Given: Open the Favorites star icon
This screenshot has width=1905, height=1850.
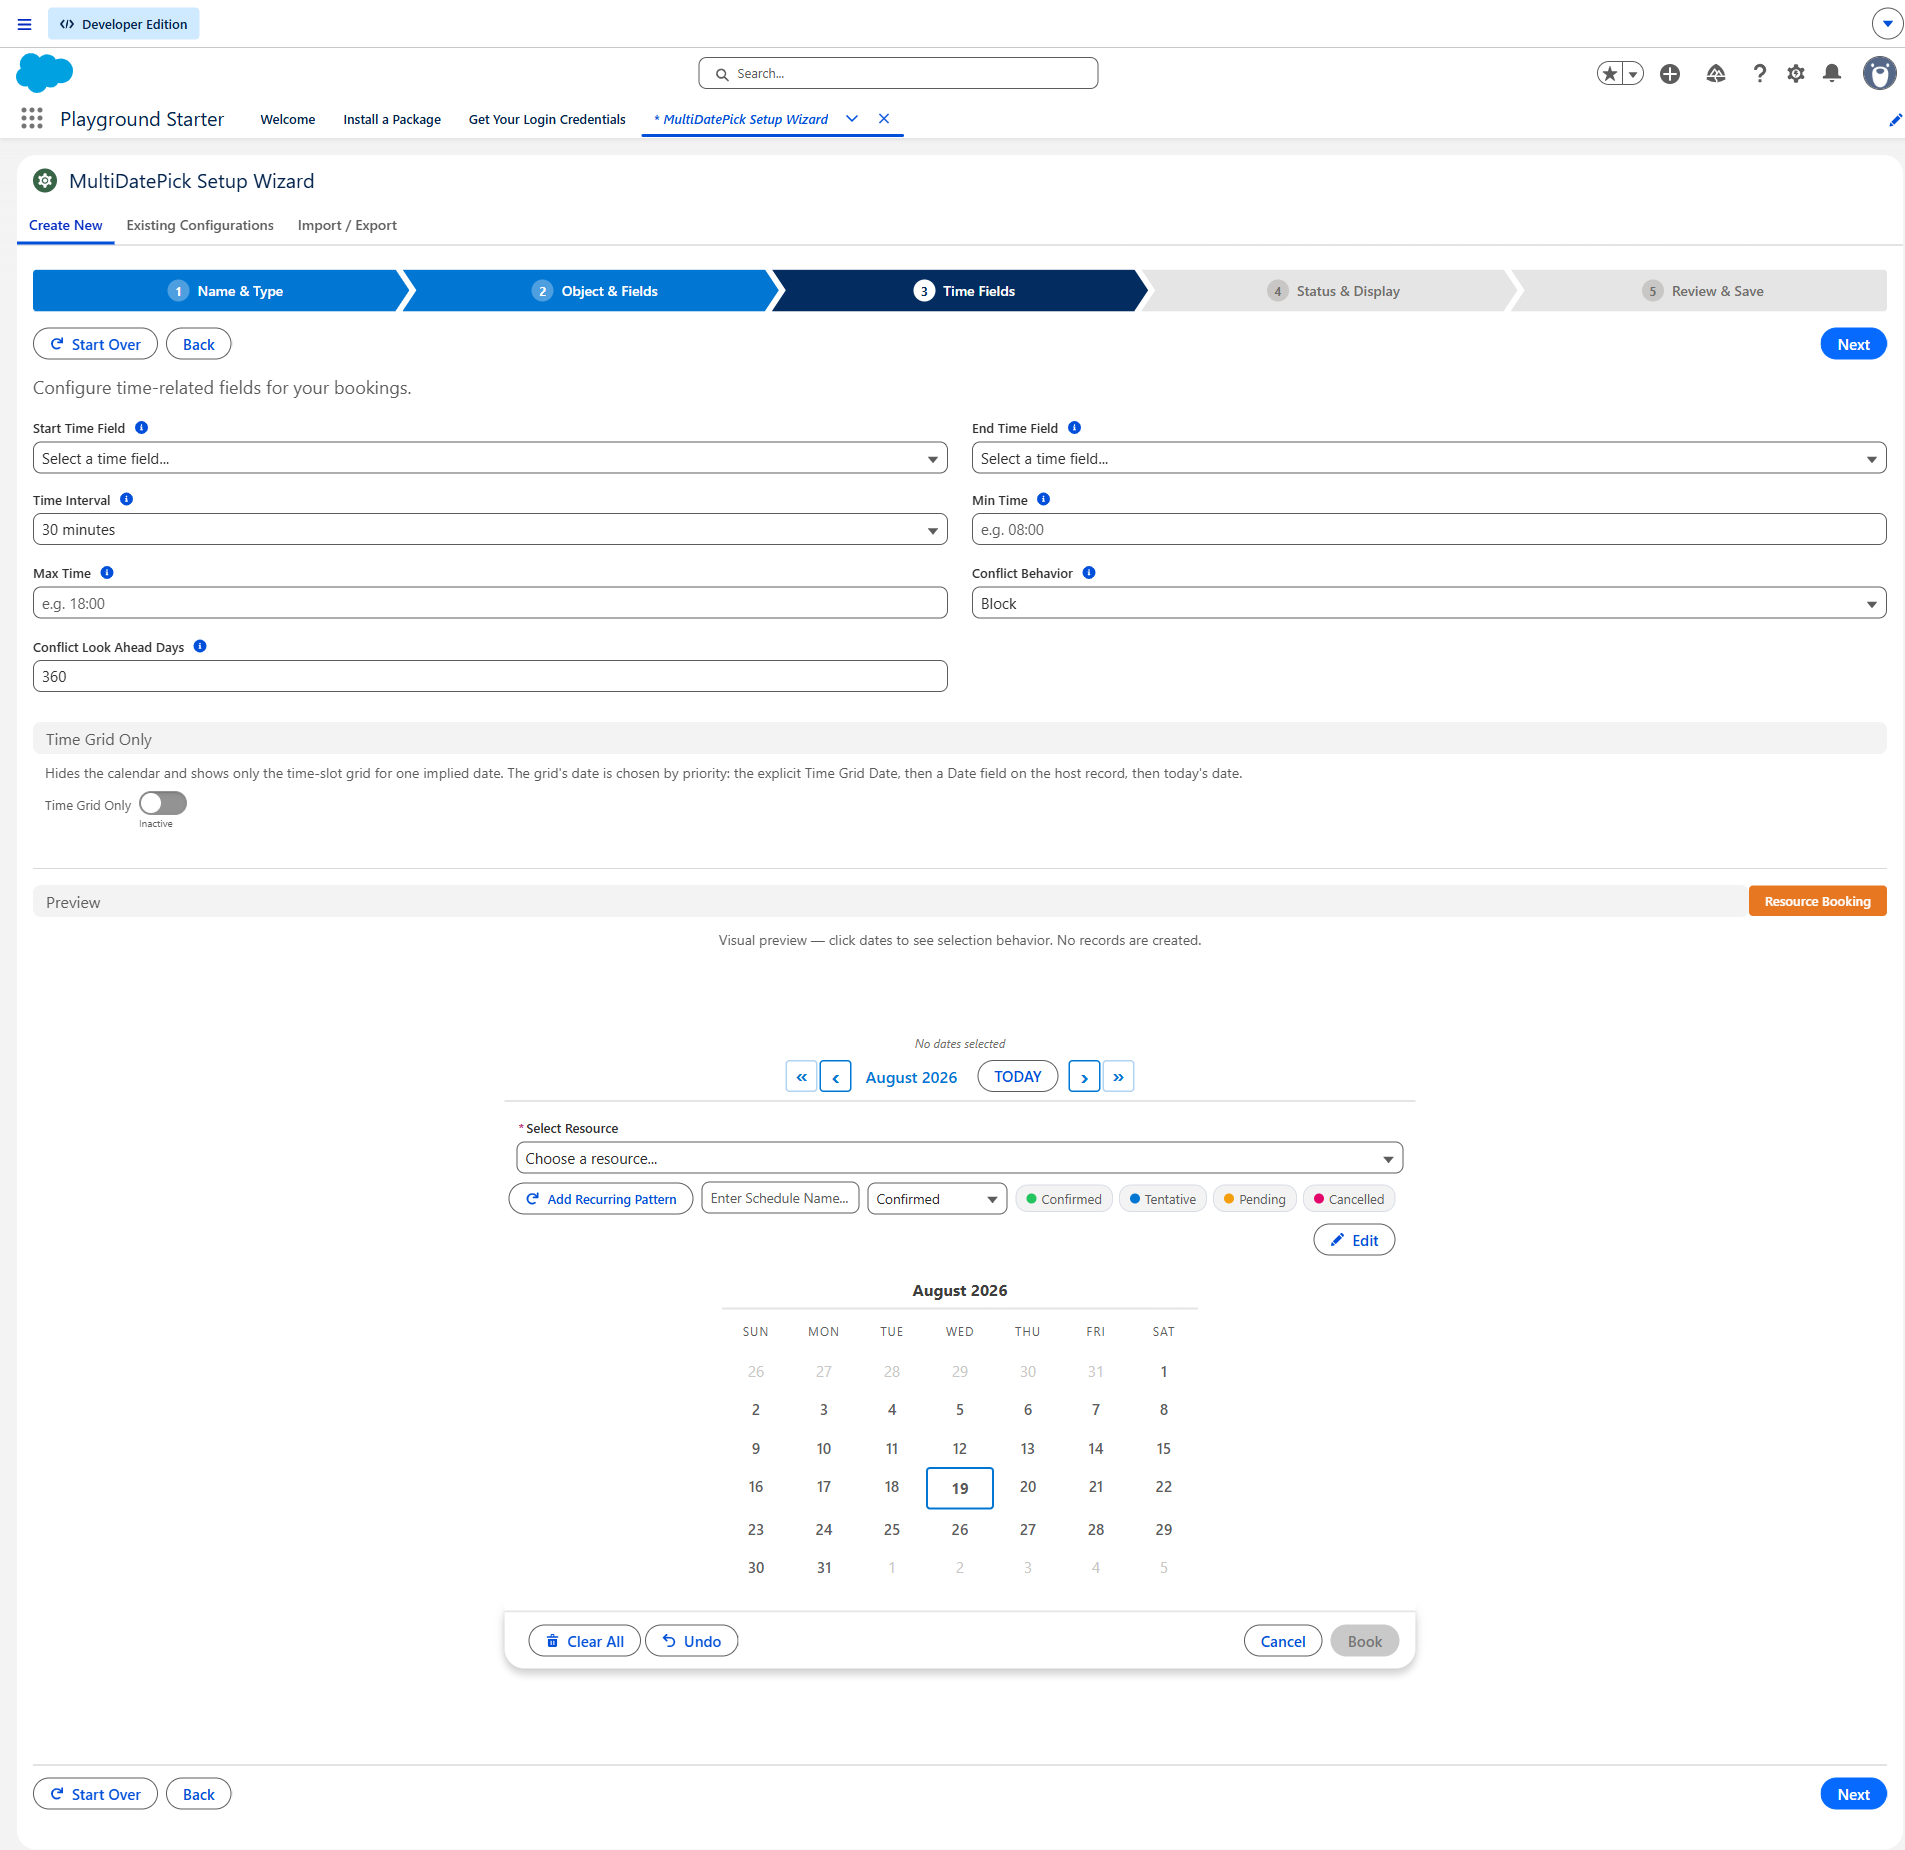Looking at the screenshot, I should pyautogui.click(x=1609, y=73).
